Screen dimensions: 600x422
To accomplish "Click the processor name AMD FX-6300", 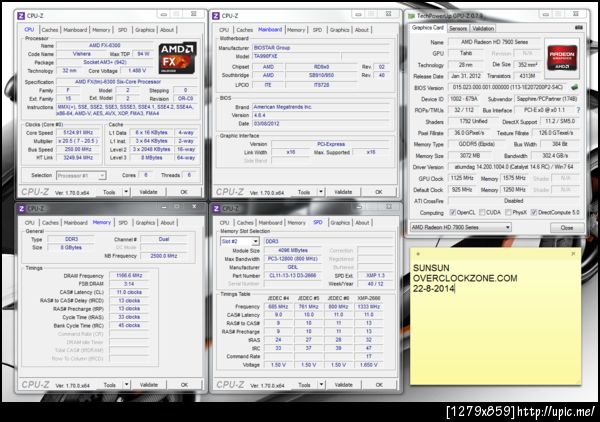I will coord(104,45).
